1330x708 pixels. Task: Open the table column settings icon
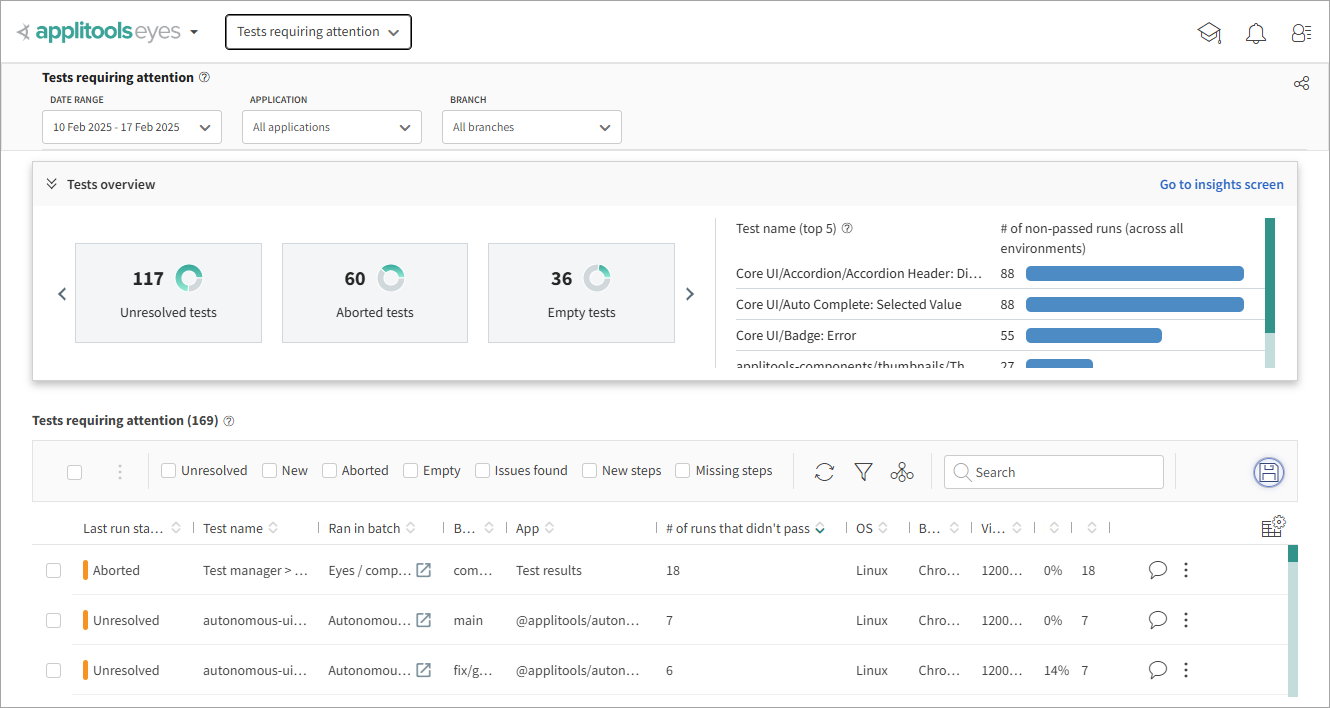(1272, 527)
